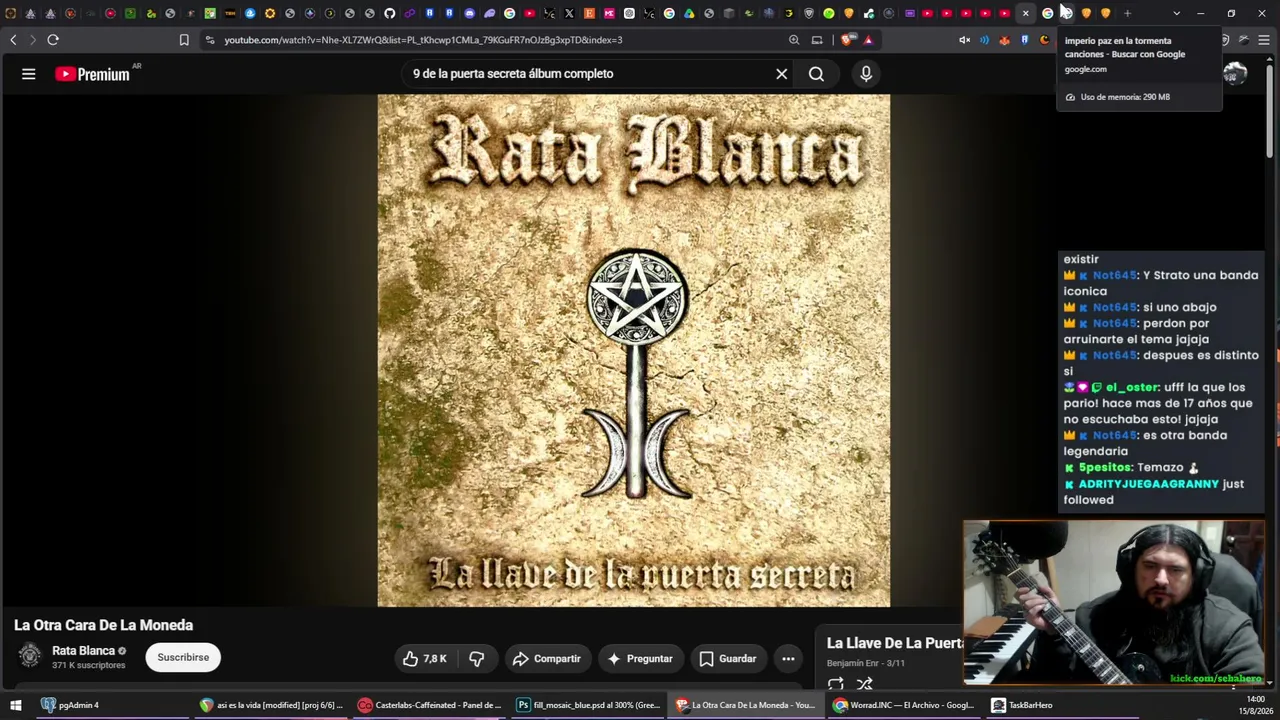
Task: Toggle playlist loop
Action: point(836,684)
